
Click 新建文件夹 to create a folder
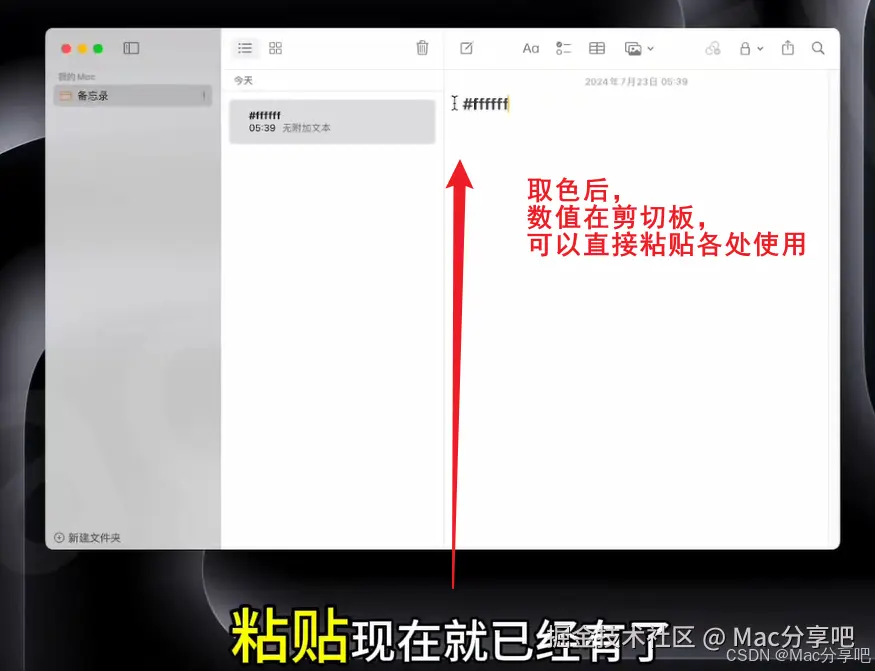tap(90, 537)
